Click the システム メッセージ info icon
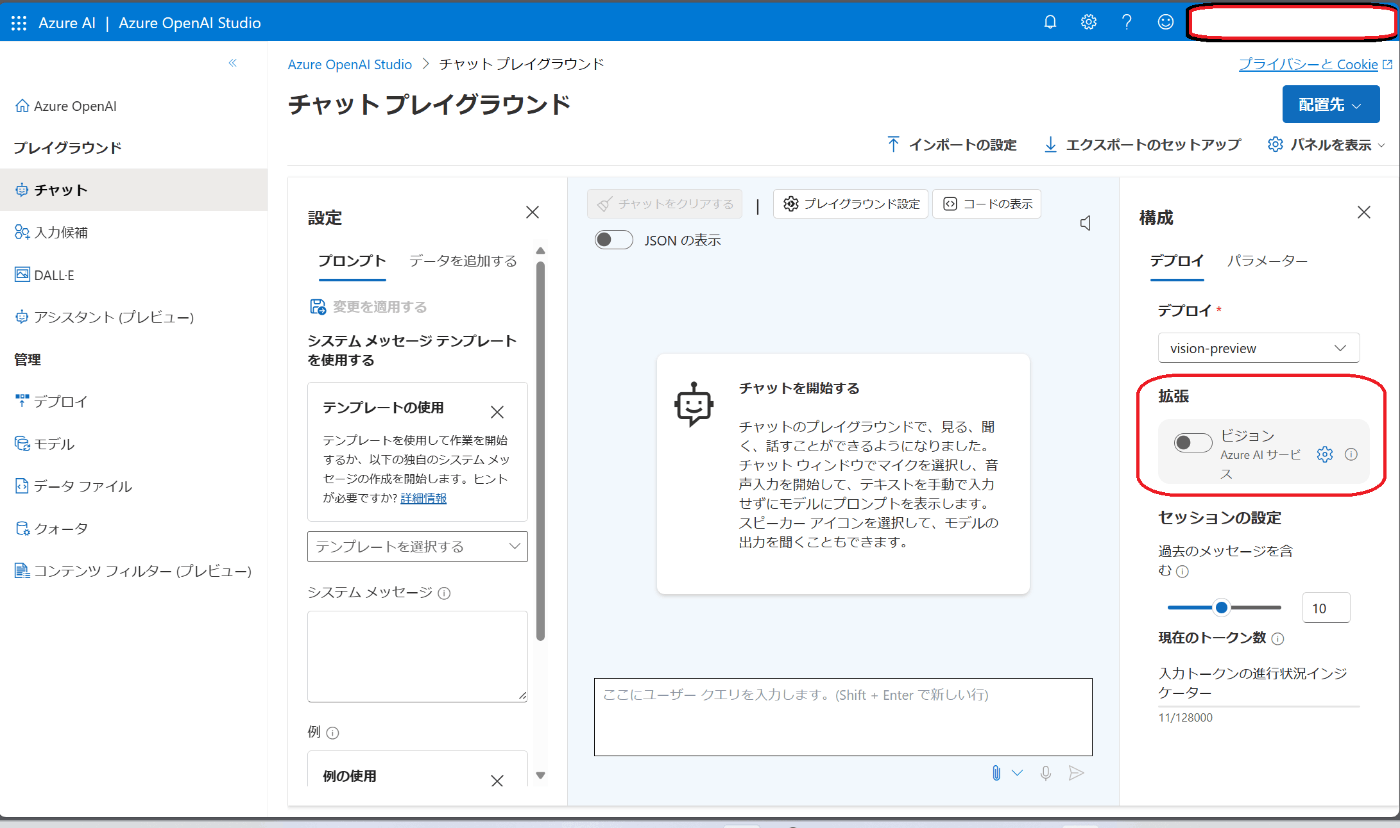The height and width of the screenshot is (828, 1400). pos(444,593)
